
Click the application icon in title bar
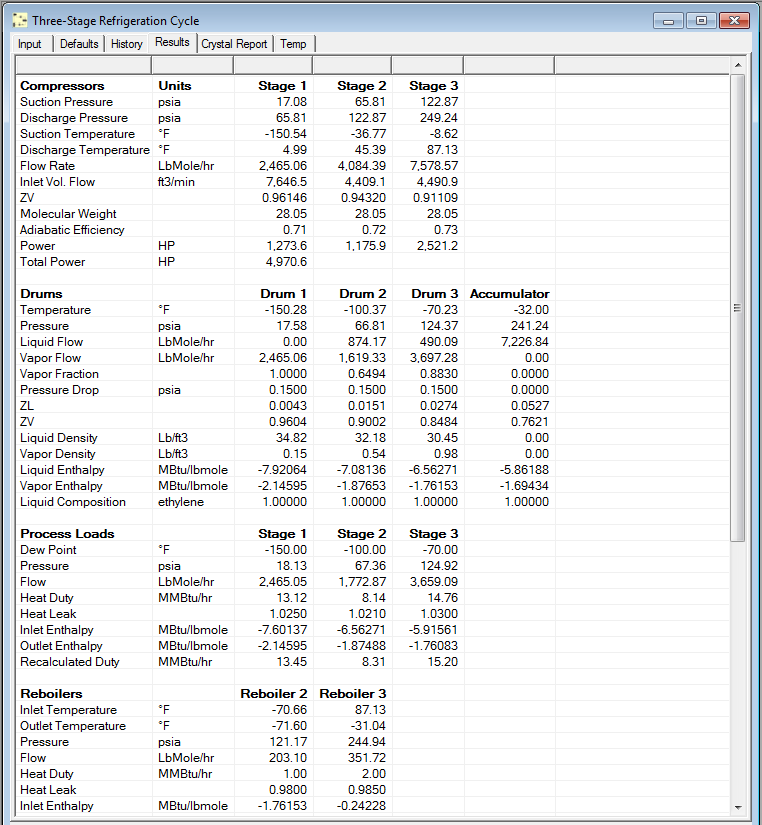click(x=18, y=20)
